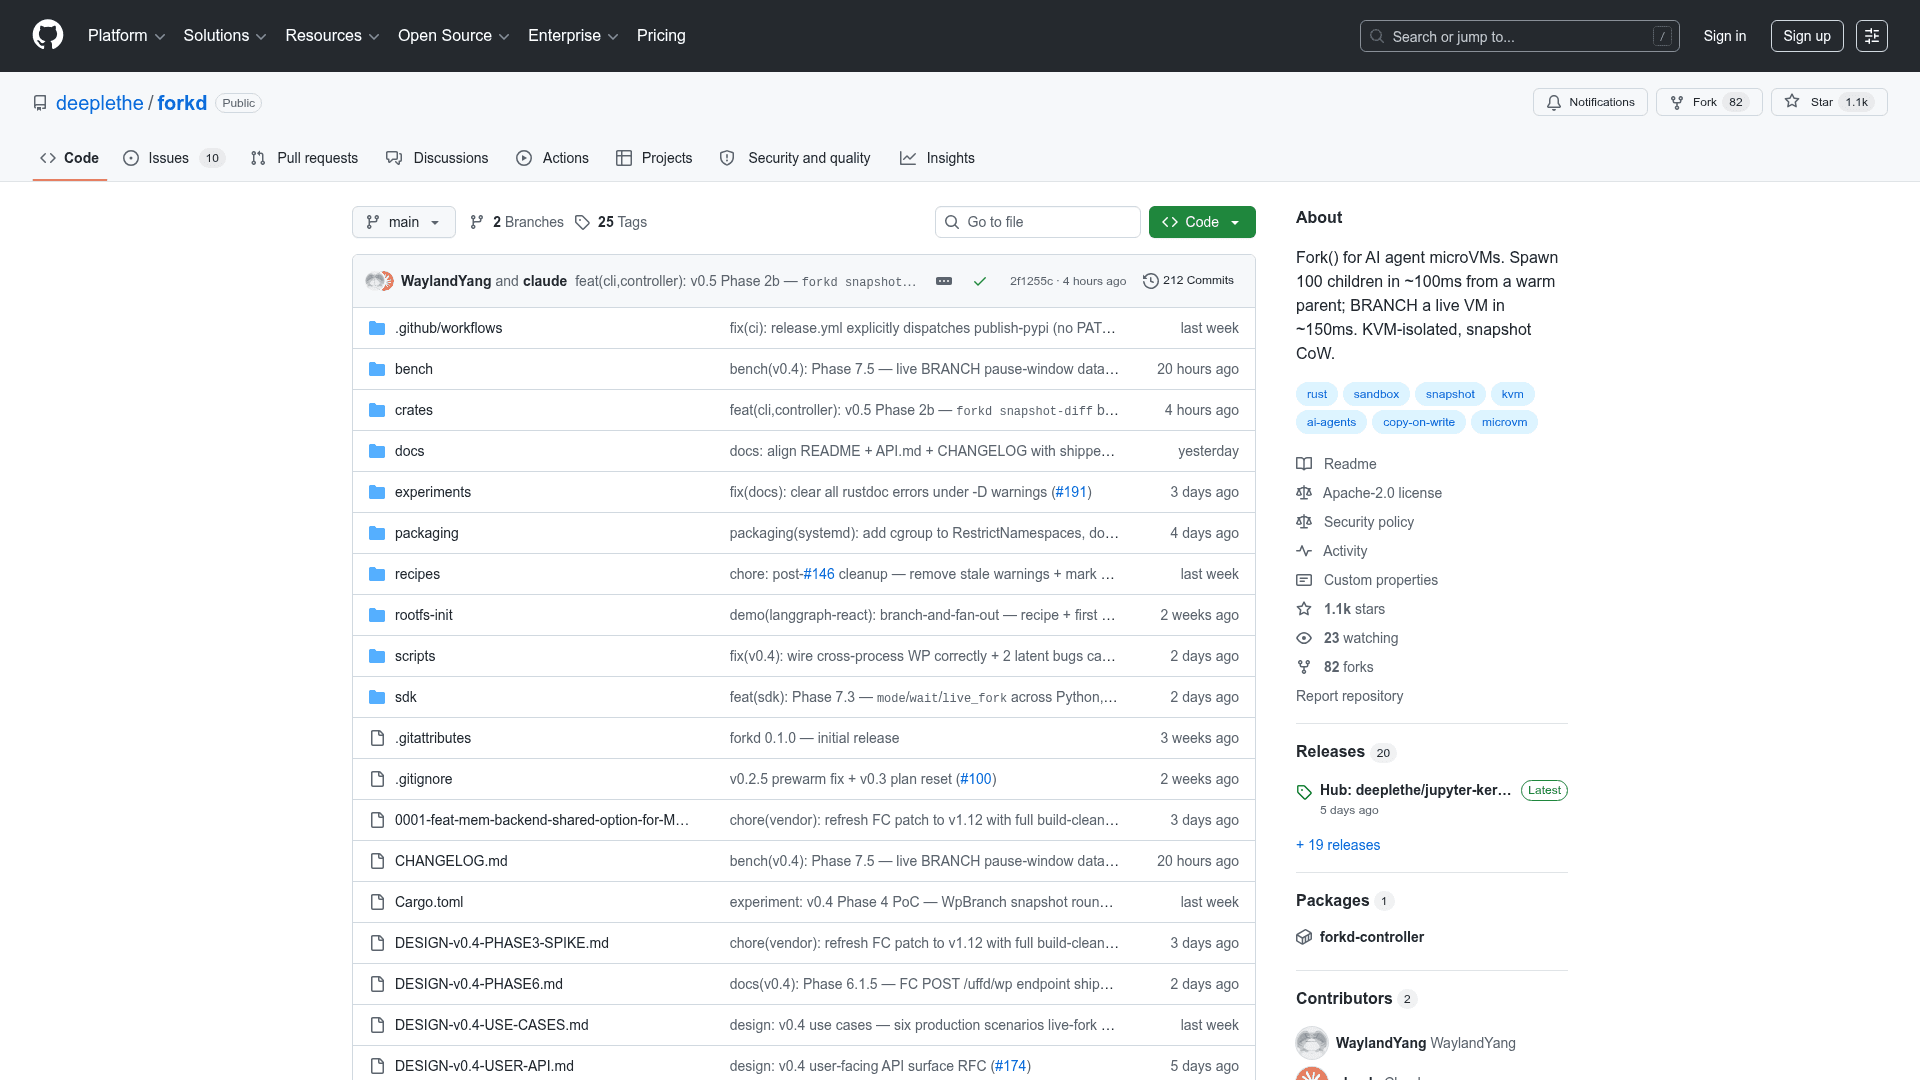1920x1080 pixels.
Task: Focus the Go to file field
Action: pos(1038,222)
